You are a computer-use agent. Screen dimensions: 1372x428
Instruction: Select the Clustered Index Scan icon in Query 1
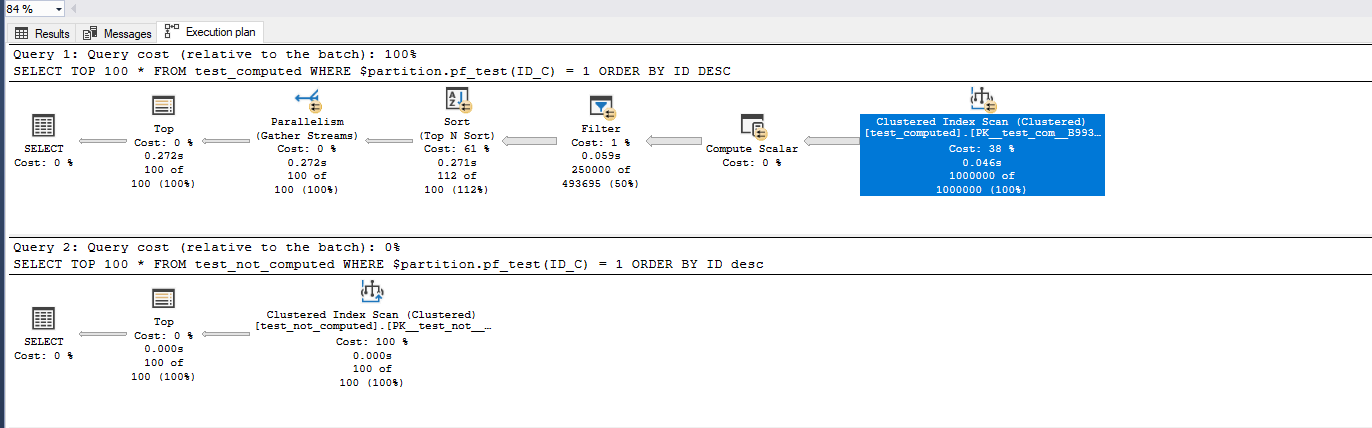point(982,100)
